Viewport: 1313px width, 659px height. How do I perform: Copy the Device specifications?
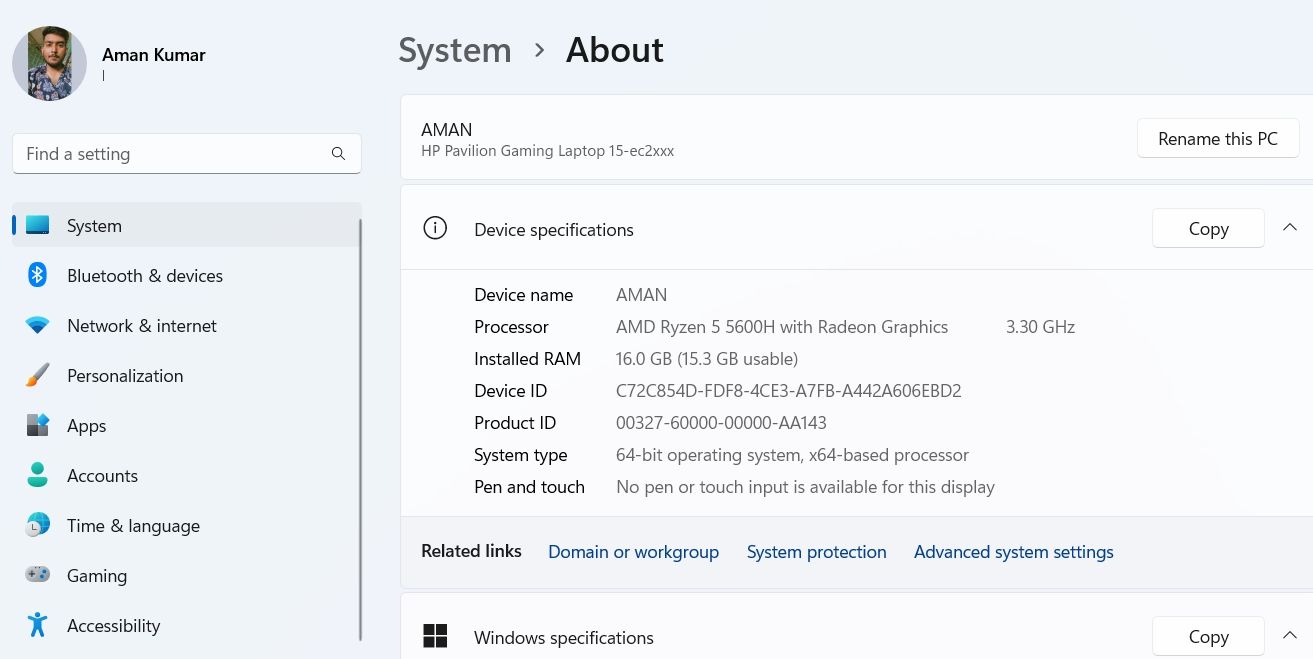point(1208,229)
